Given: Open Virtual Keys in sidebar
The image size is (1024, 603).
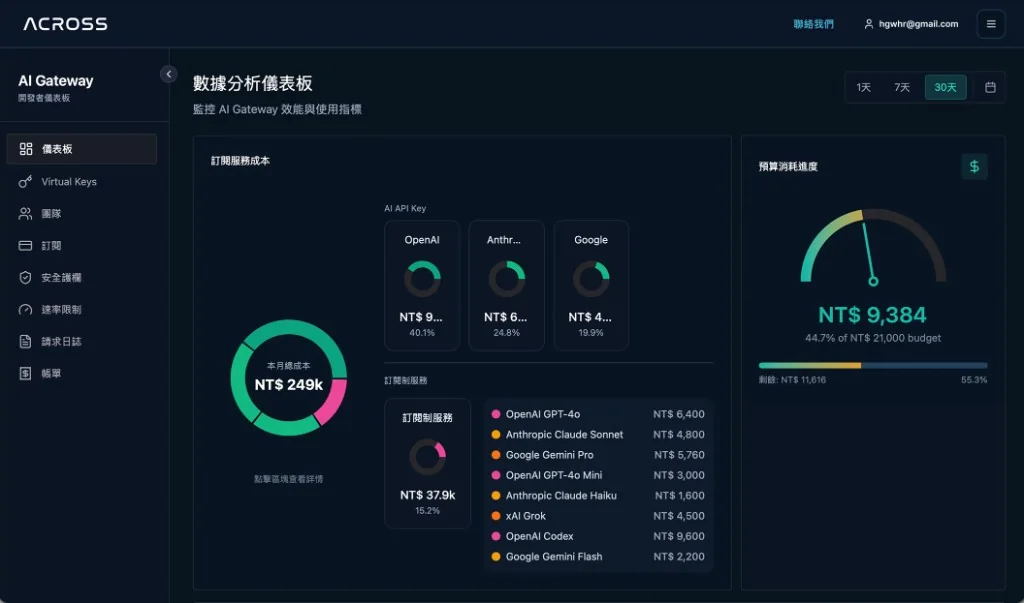Looking at the screenshot, I should coord(82,182).
